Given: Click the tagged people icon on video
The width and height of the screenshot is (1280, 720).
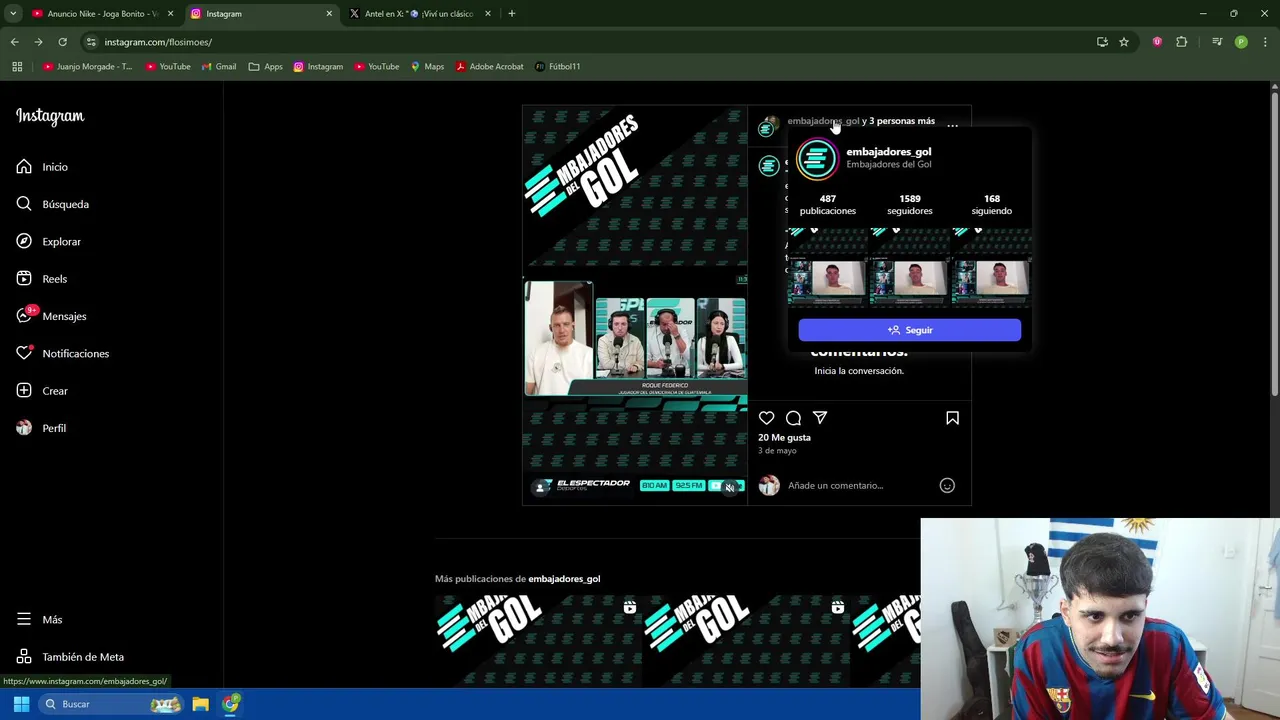Looking at the screenshot, I should click(540, 487).
